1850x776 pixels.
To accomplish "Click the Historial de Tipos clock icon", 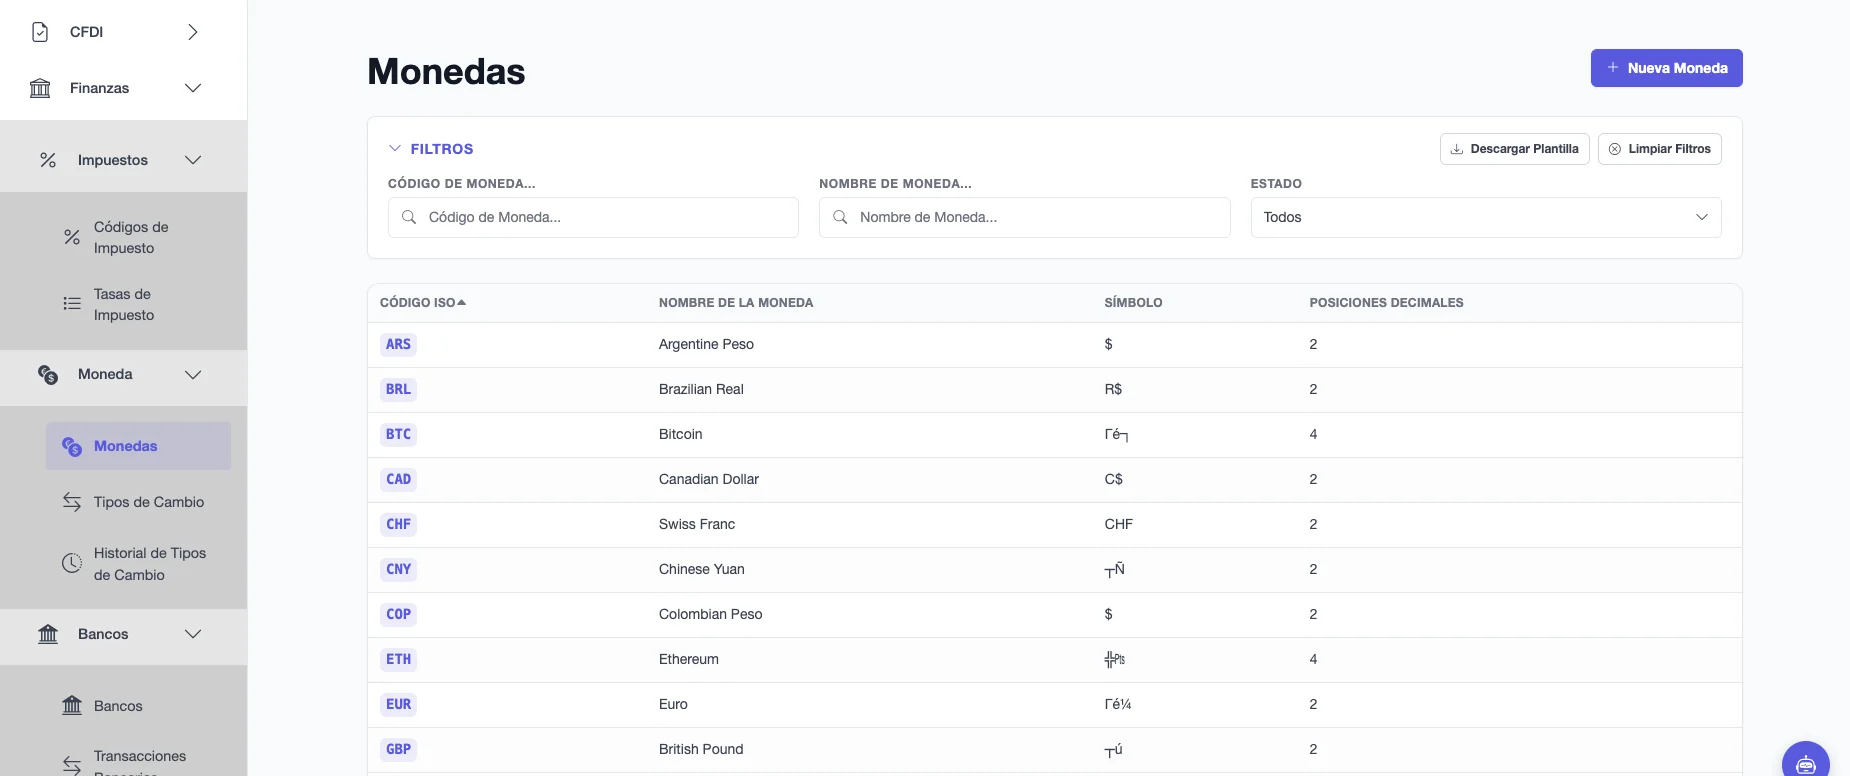I will [x=72, y=563].
